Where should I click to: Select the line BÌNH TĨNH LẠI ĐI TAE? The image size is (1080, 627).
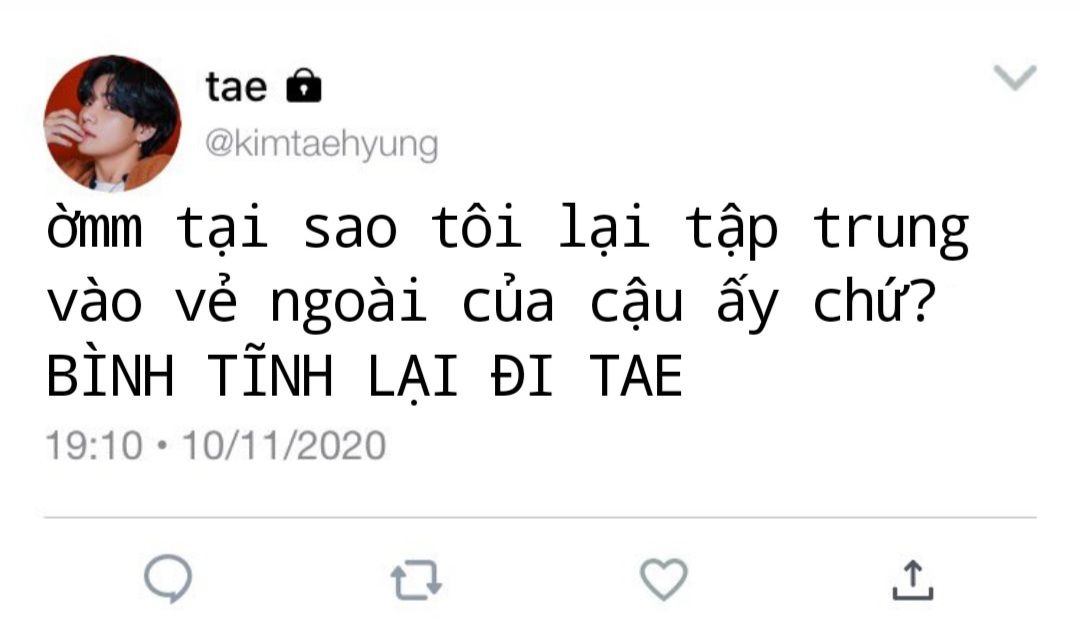[x=364, y=375]
